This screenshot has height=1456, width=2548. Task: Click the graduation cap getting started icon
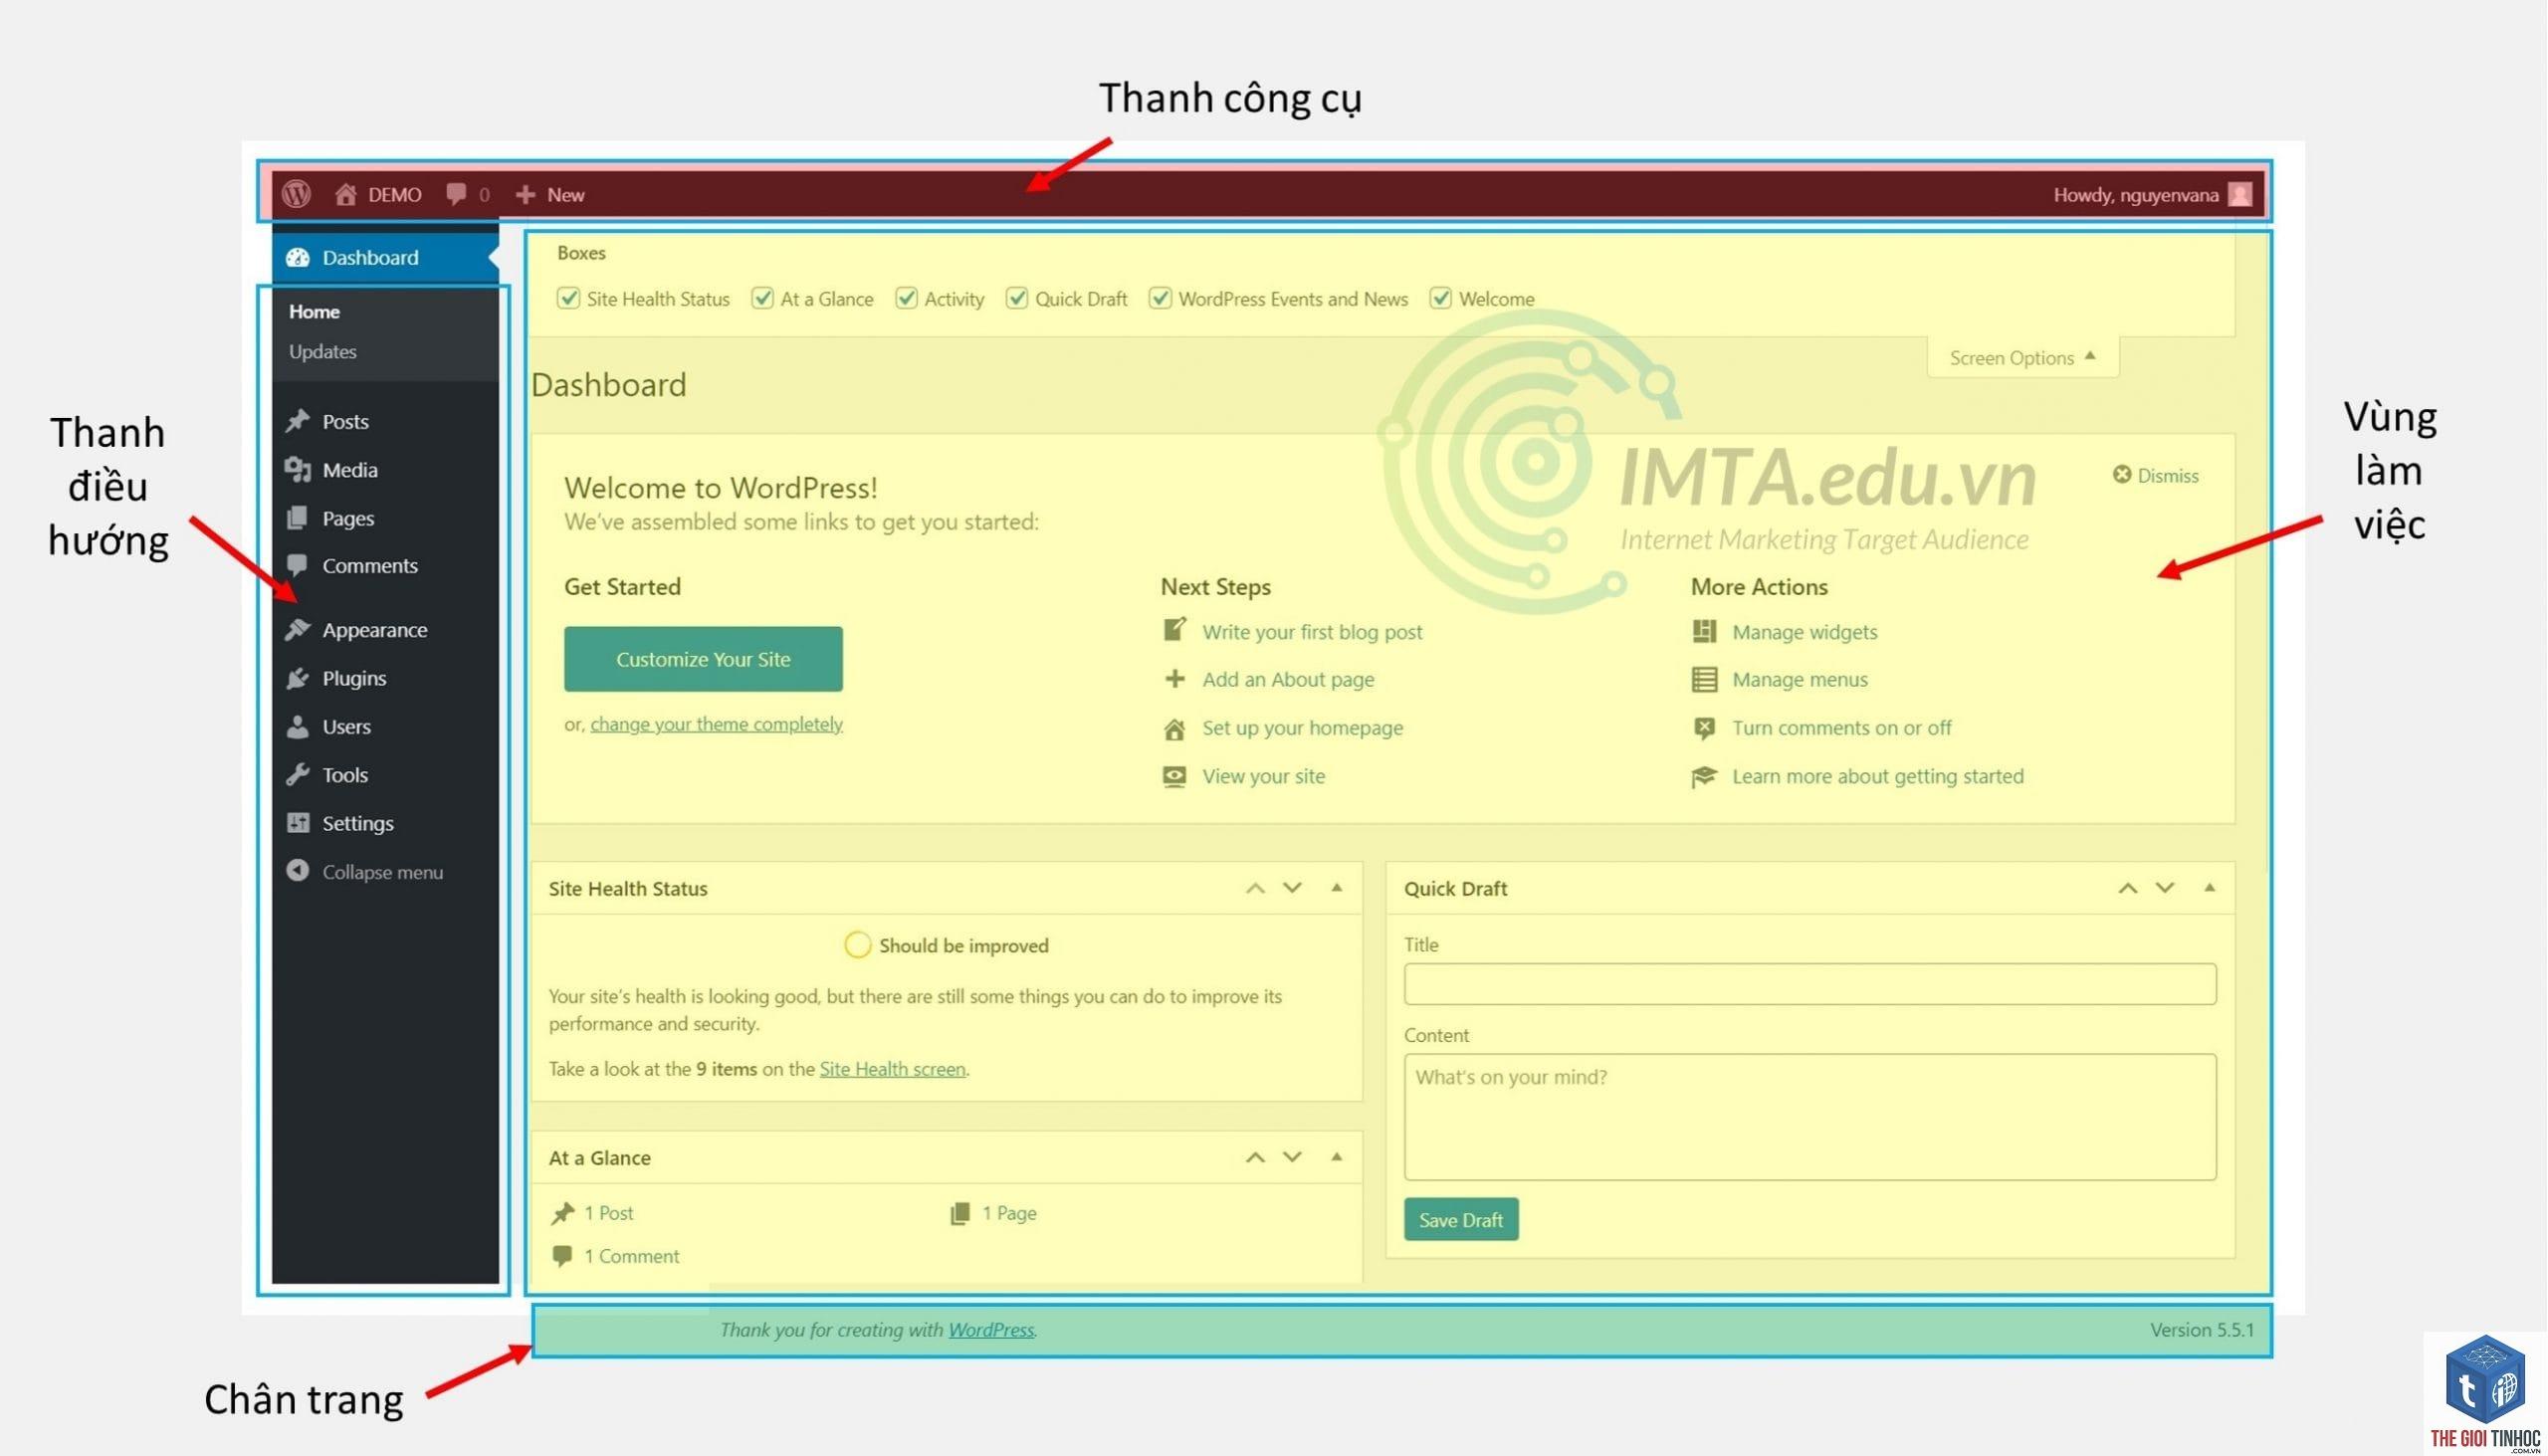coord(1705,776)
